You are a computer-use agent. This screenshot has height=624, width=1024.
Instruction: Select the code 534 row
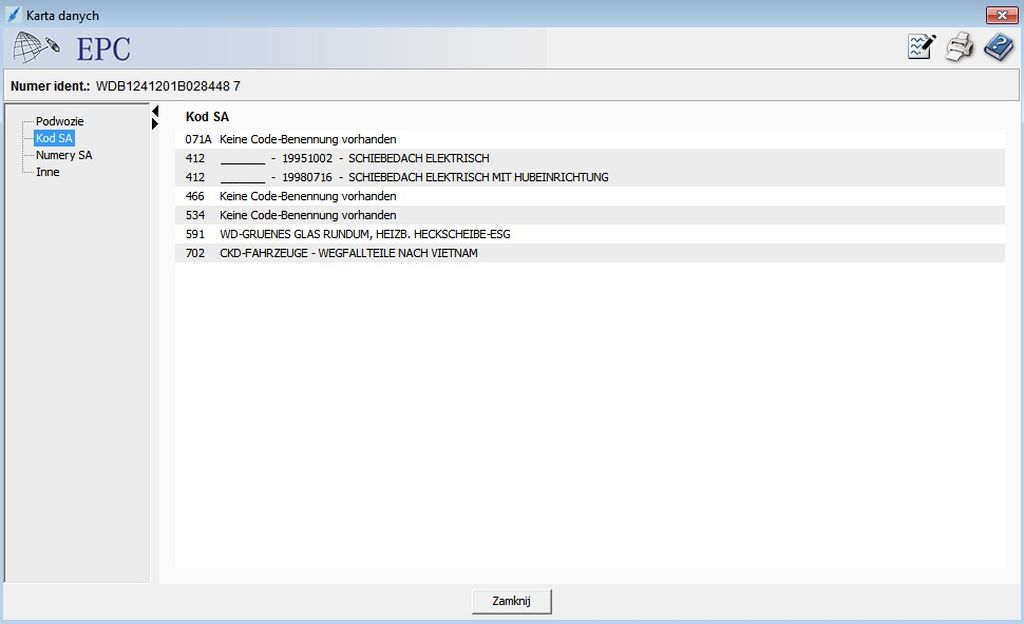coord(590,215)
